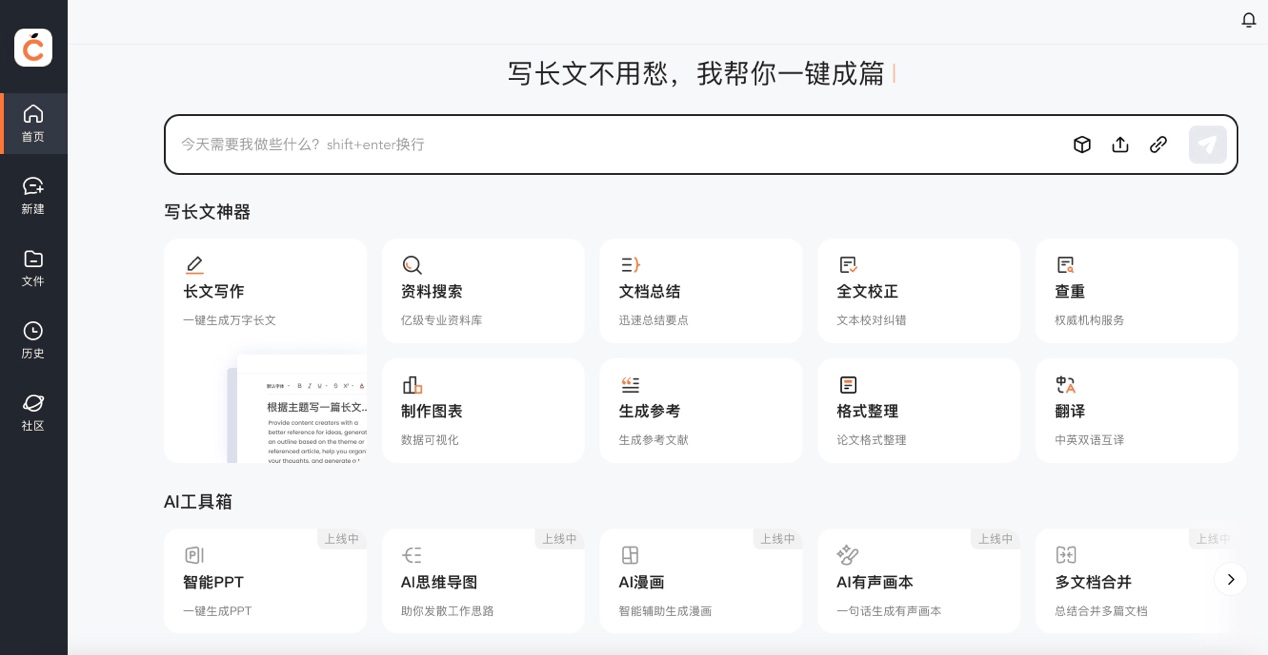
Task: Click the orange C app logo
Action: [x=33, y=47]
